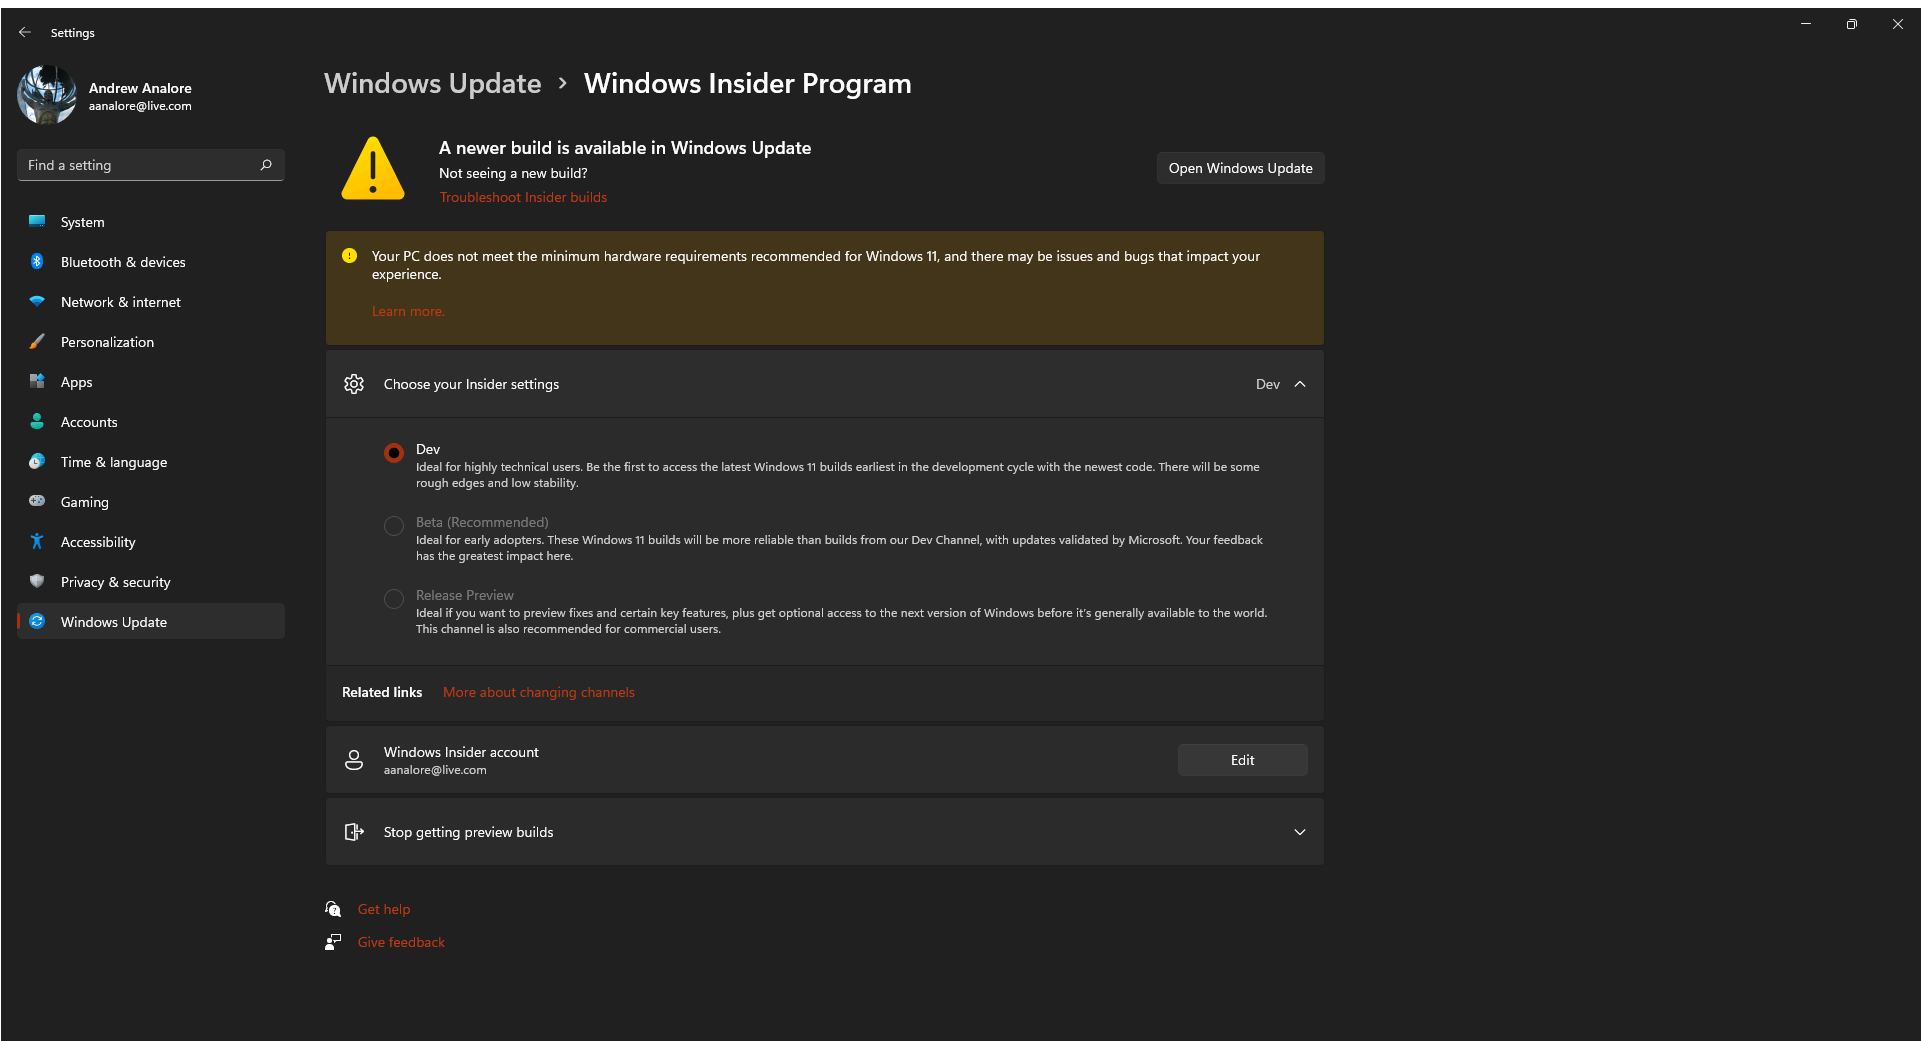Close the Settings window
The image size is (1922, 1041).
click(x=1898, y=24)
